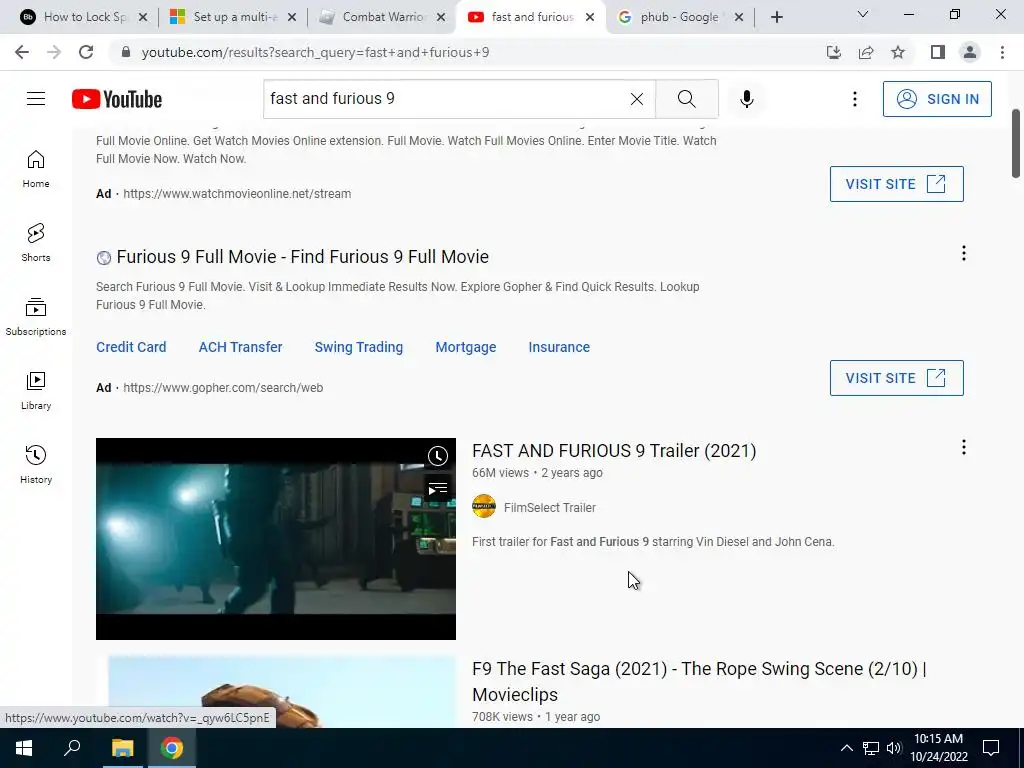Open FilmSelect Trailer channel avatar

pyautogui.click(x=484, y=507)
